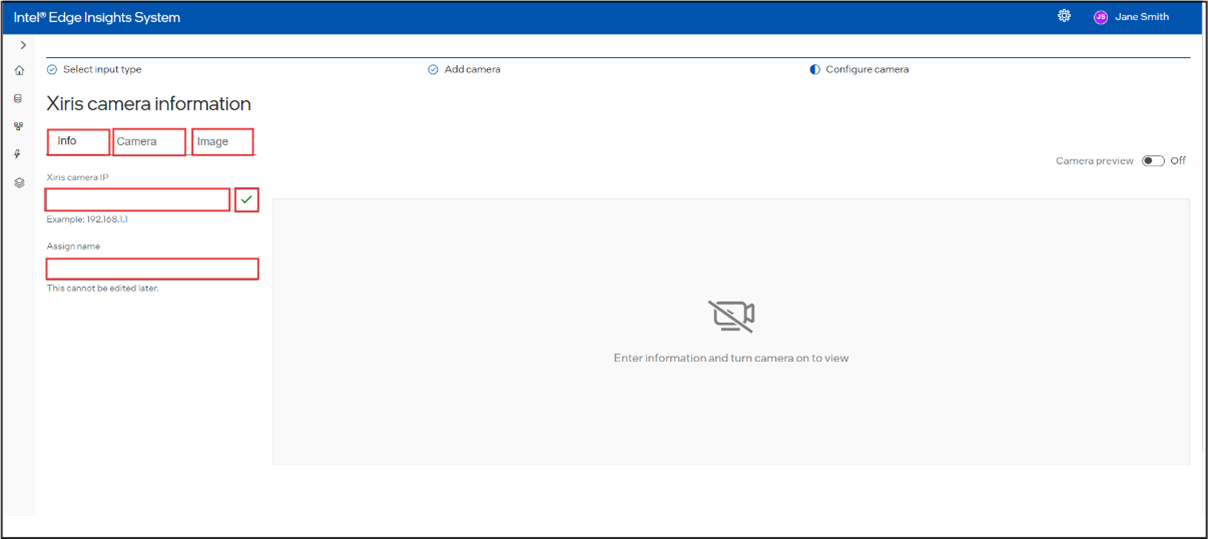The height and width of the screenshot is (539, 1208).
Task: Toggle the Camera preview switch
Action: click(1153, 161)
